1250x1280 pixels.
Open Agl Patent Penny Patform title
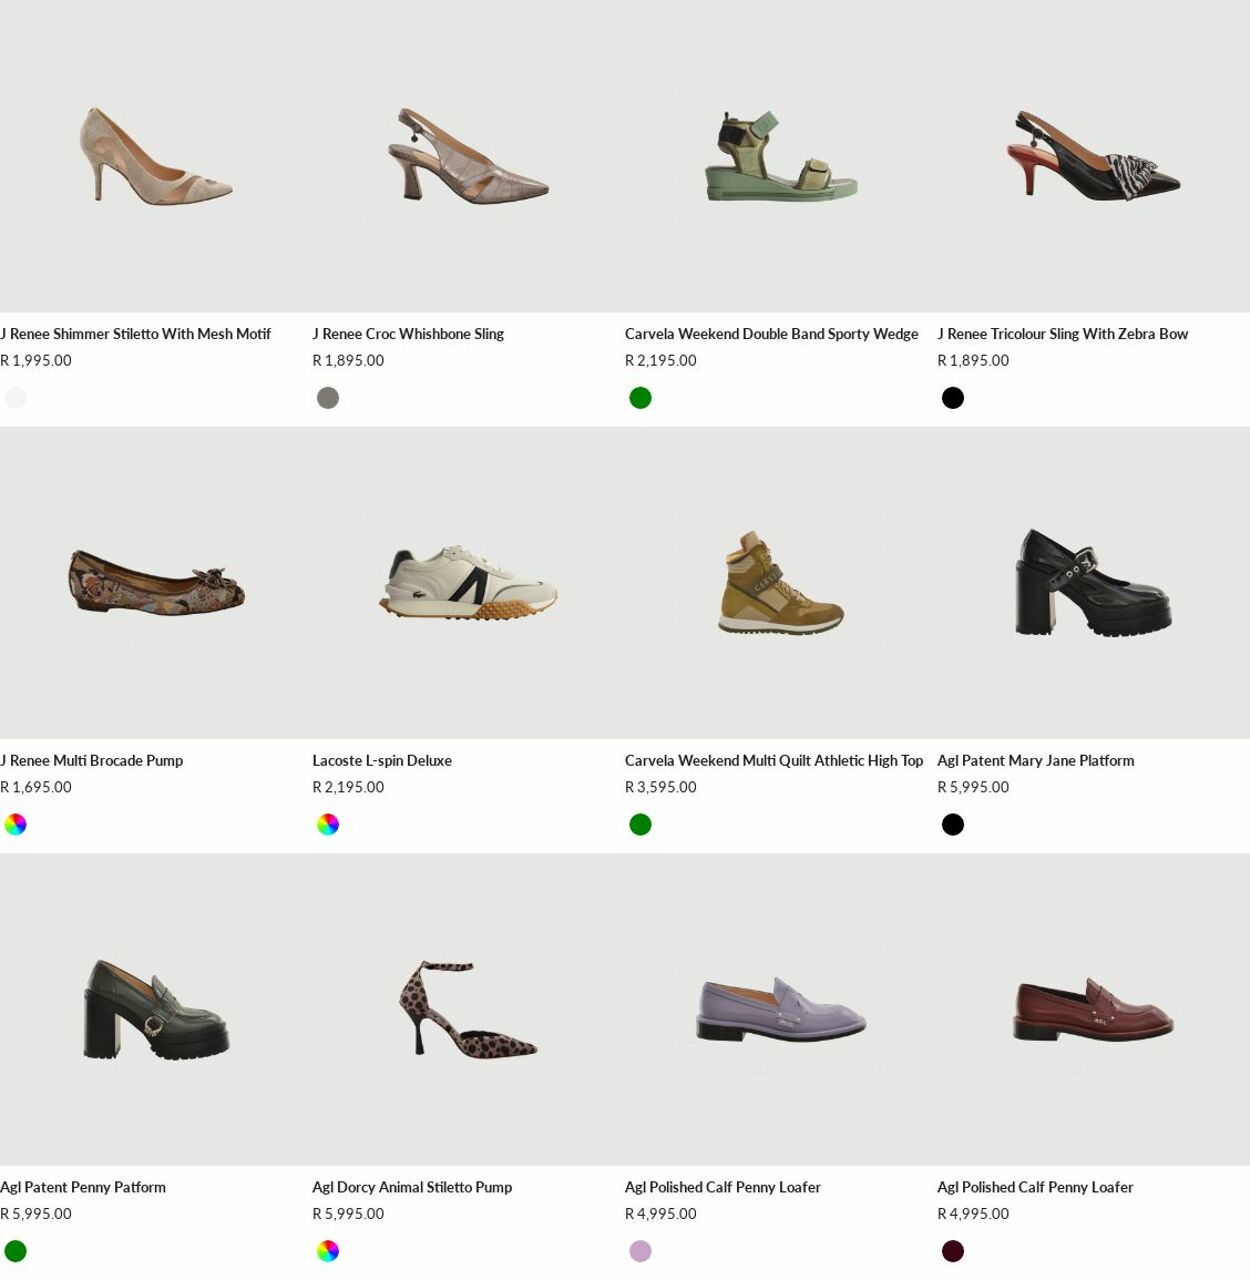point(83,1188)
